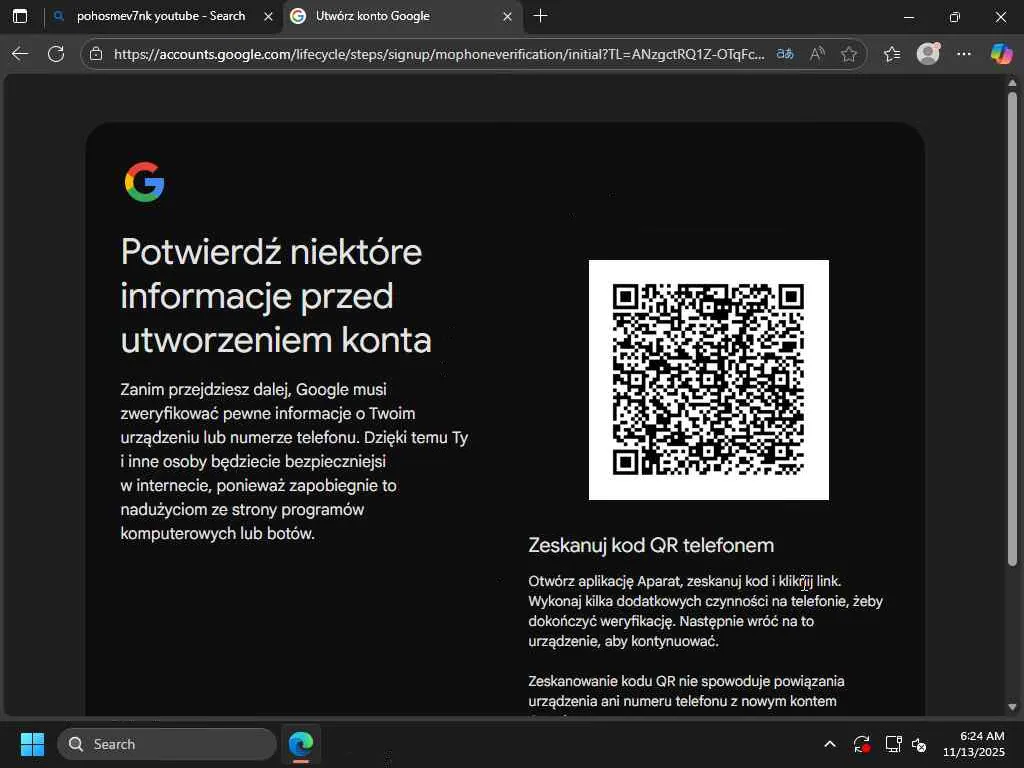Viewport: 1024px width, 768px height.
Task: Close the pohosmev7nk youtube search tab
Action: (x=268, y=16)
